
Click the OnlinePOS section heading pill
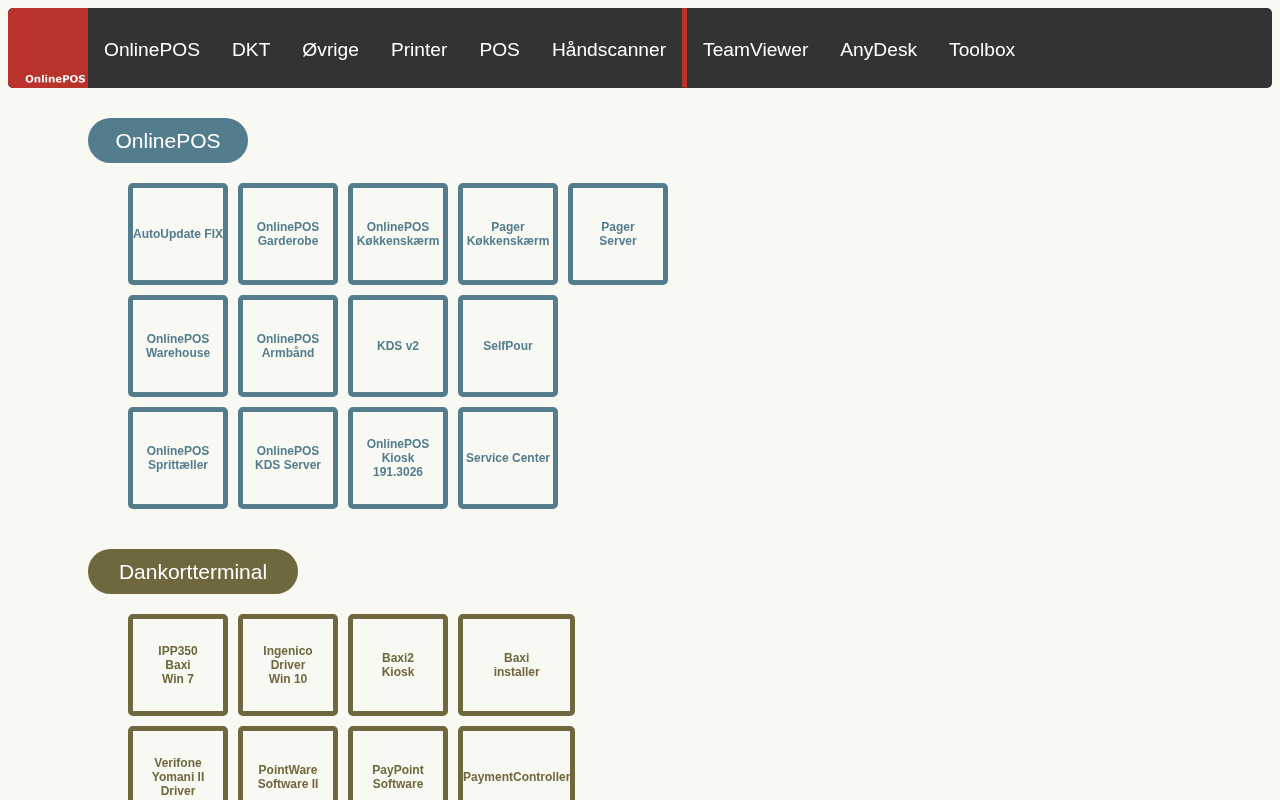(168, 141)
